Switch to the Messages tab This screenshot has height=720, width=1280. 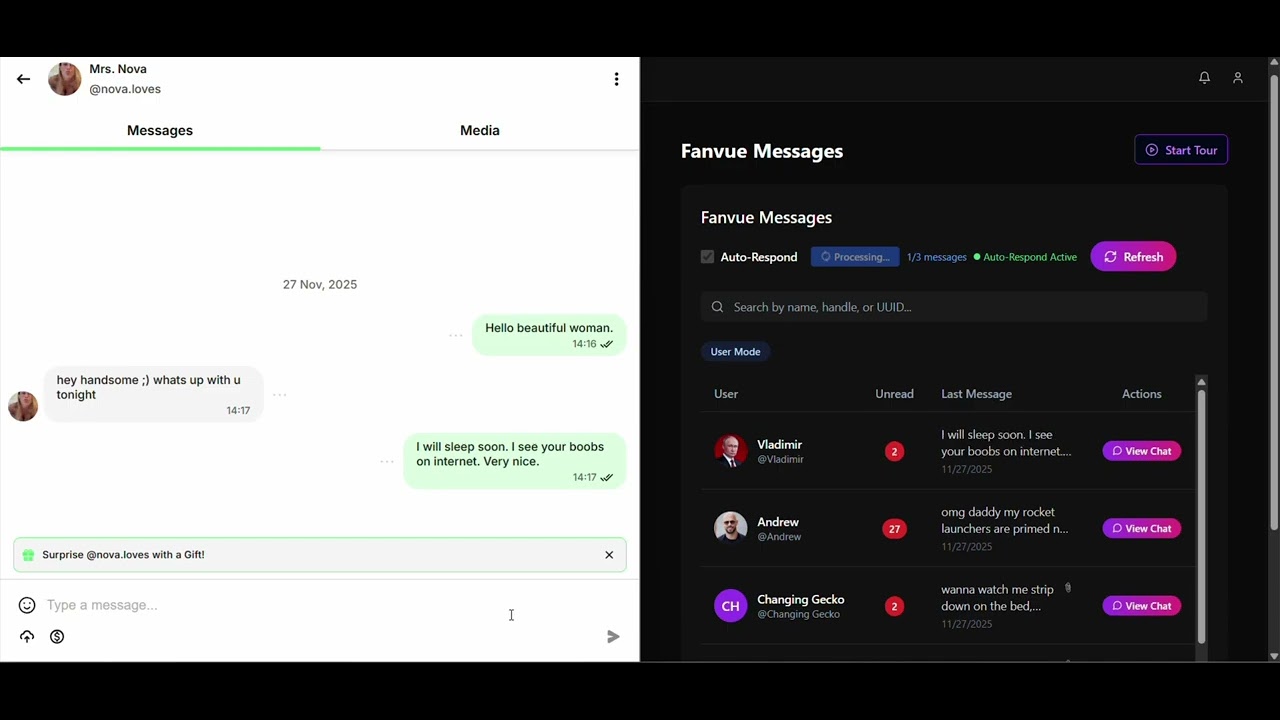(160, 131)
